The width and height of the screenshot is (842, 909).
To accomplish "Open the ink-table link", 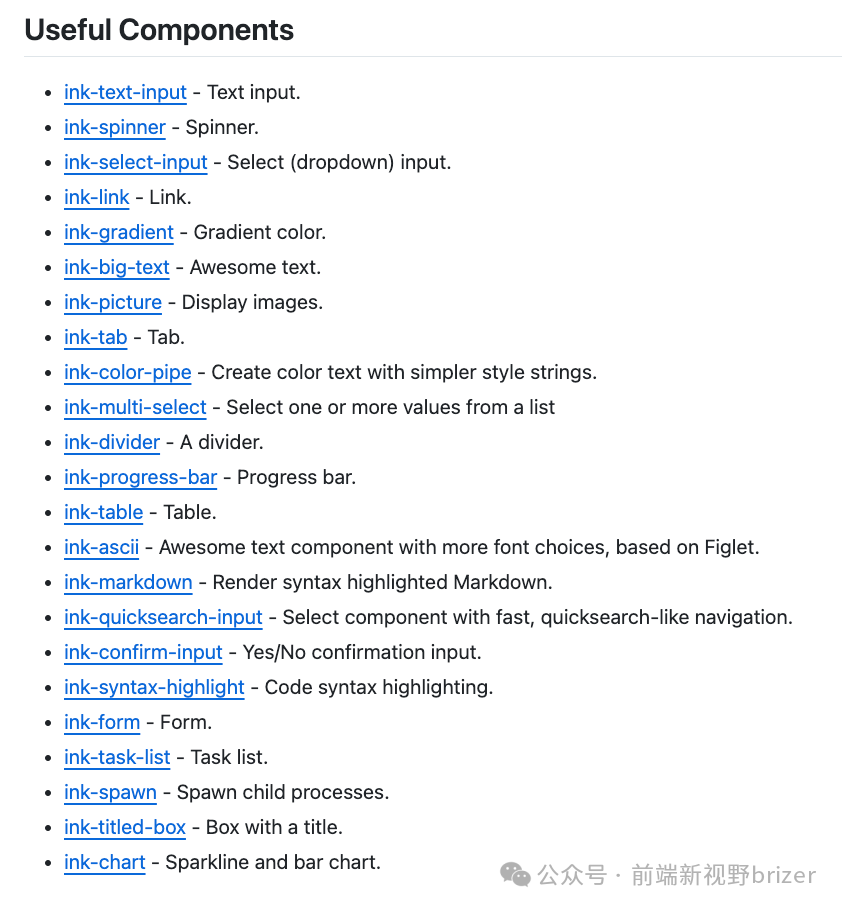I will coord(103,512).
